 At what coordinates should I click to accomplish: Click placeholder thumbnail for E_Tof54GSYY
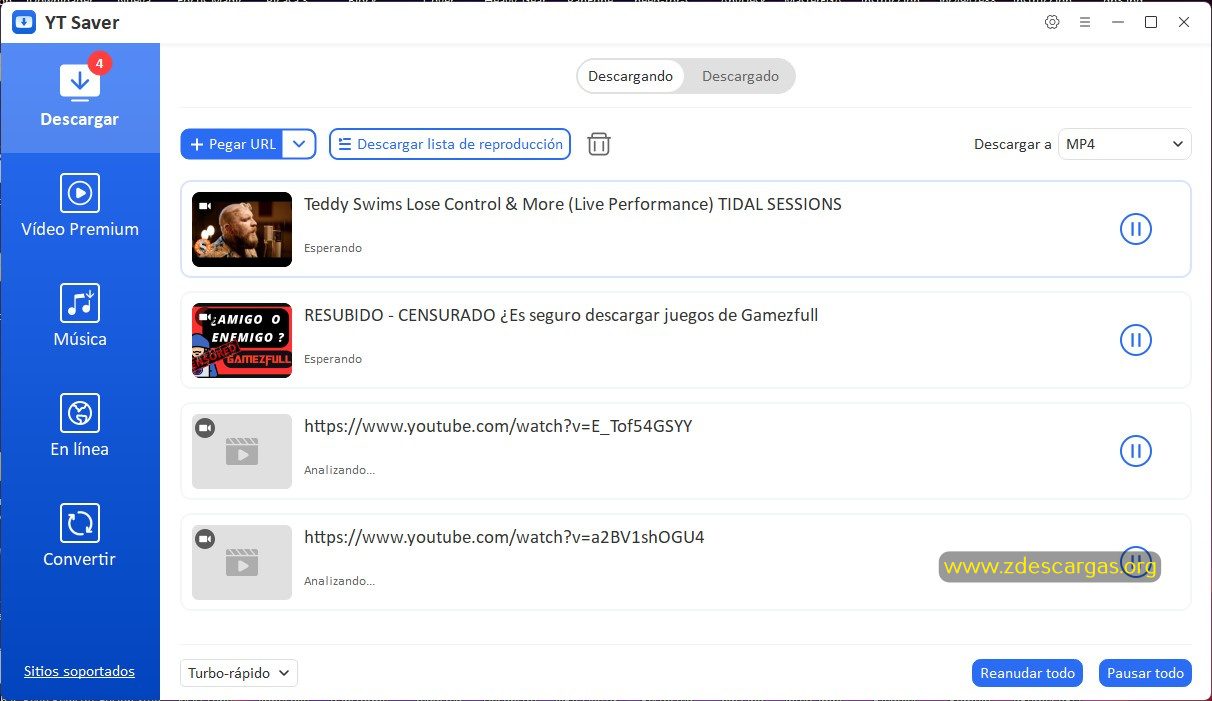pos(242,451)
